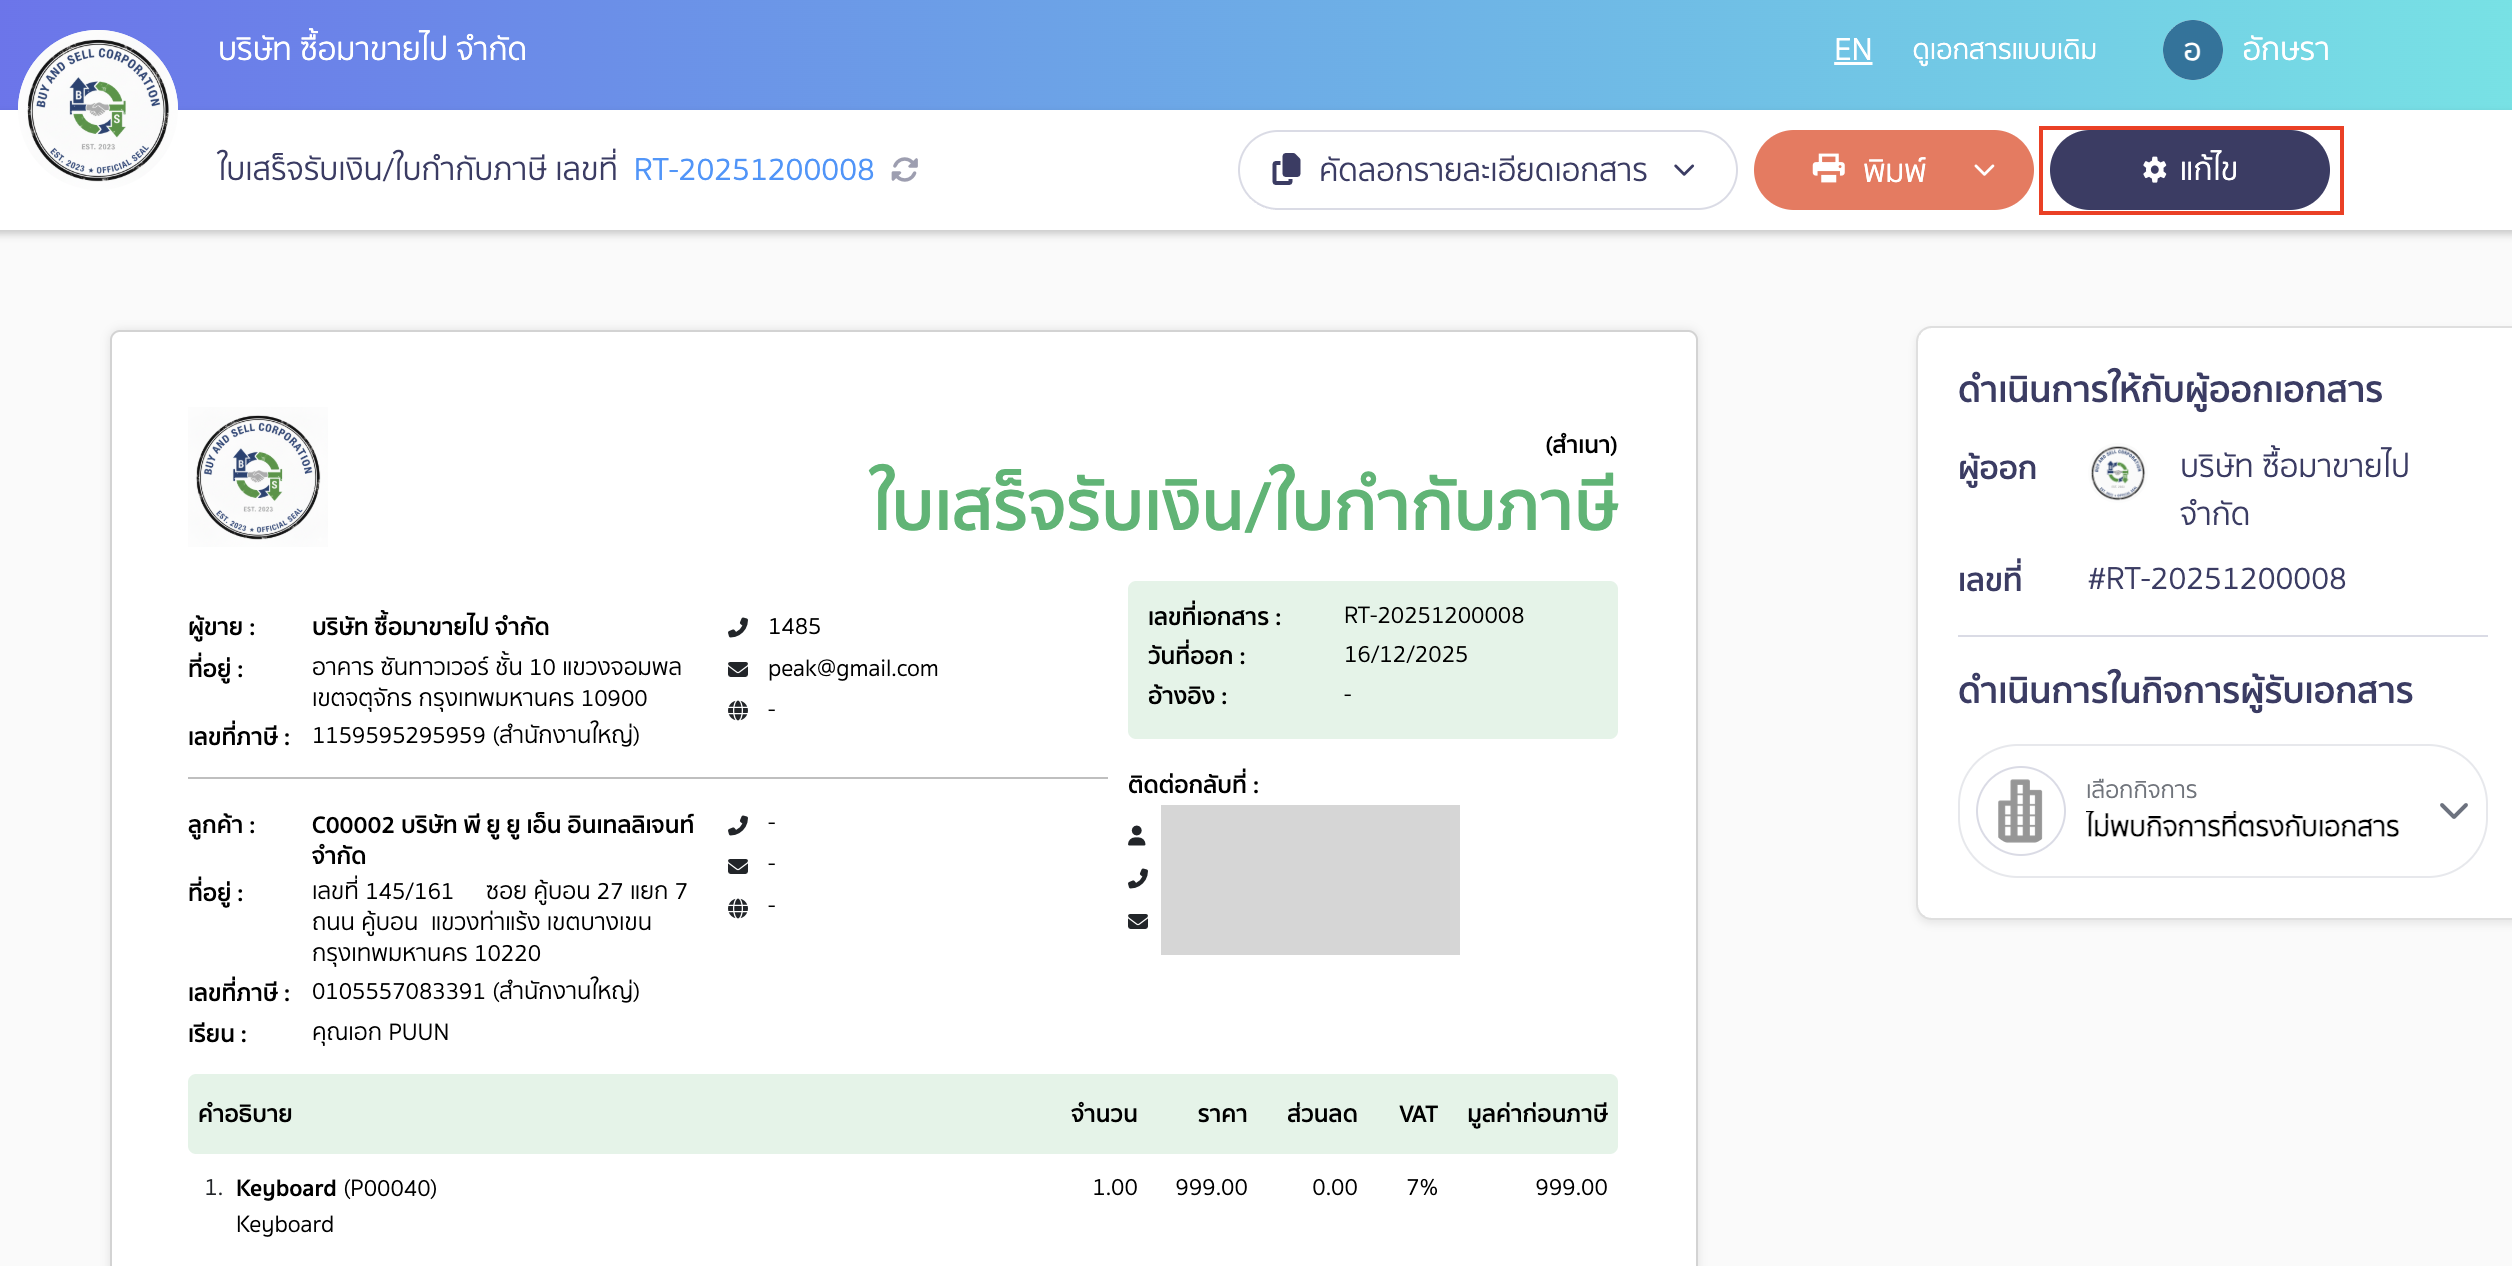2512x1266 pixels.
Task: Select the printer icon in the orange พิมพ์ button
Action: click(1830, 170)
